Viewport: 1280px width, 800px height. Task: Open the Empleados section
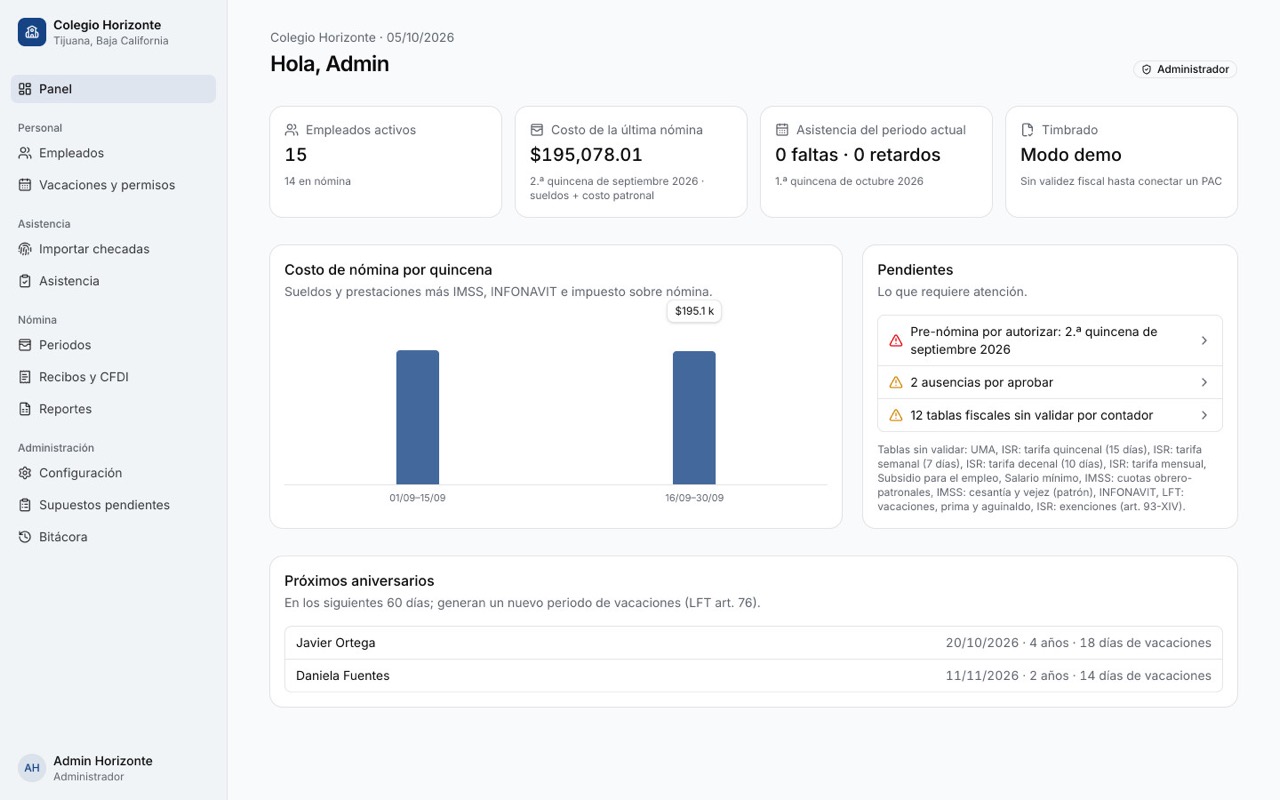pos(113,153)
